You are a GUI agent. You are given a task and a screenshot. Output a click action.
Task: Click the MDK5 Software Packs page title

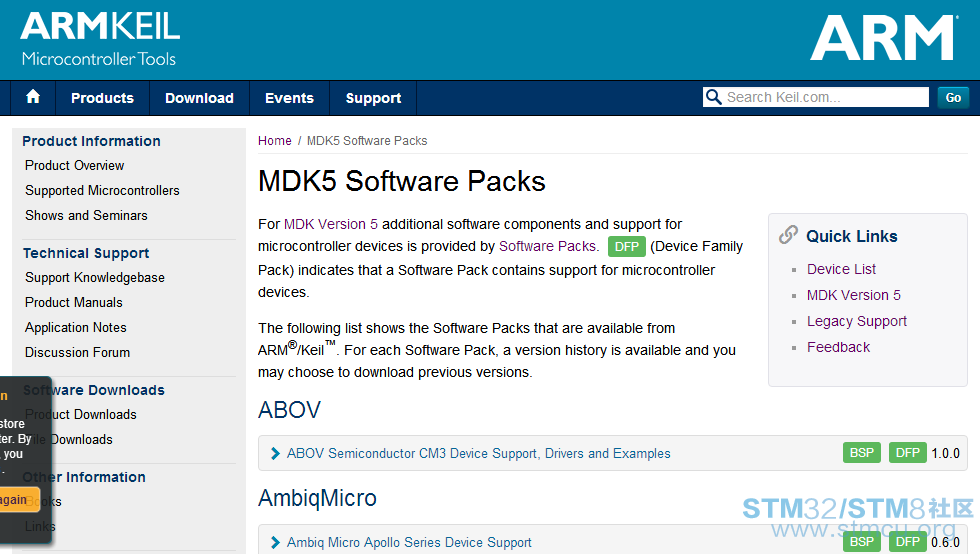(402, 181)
